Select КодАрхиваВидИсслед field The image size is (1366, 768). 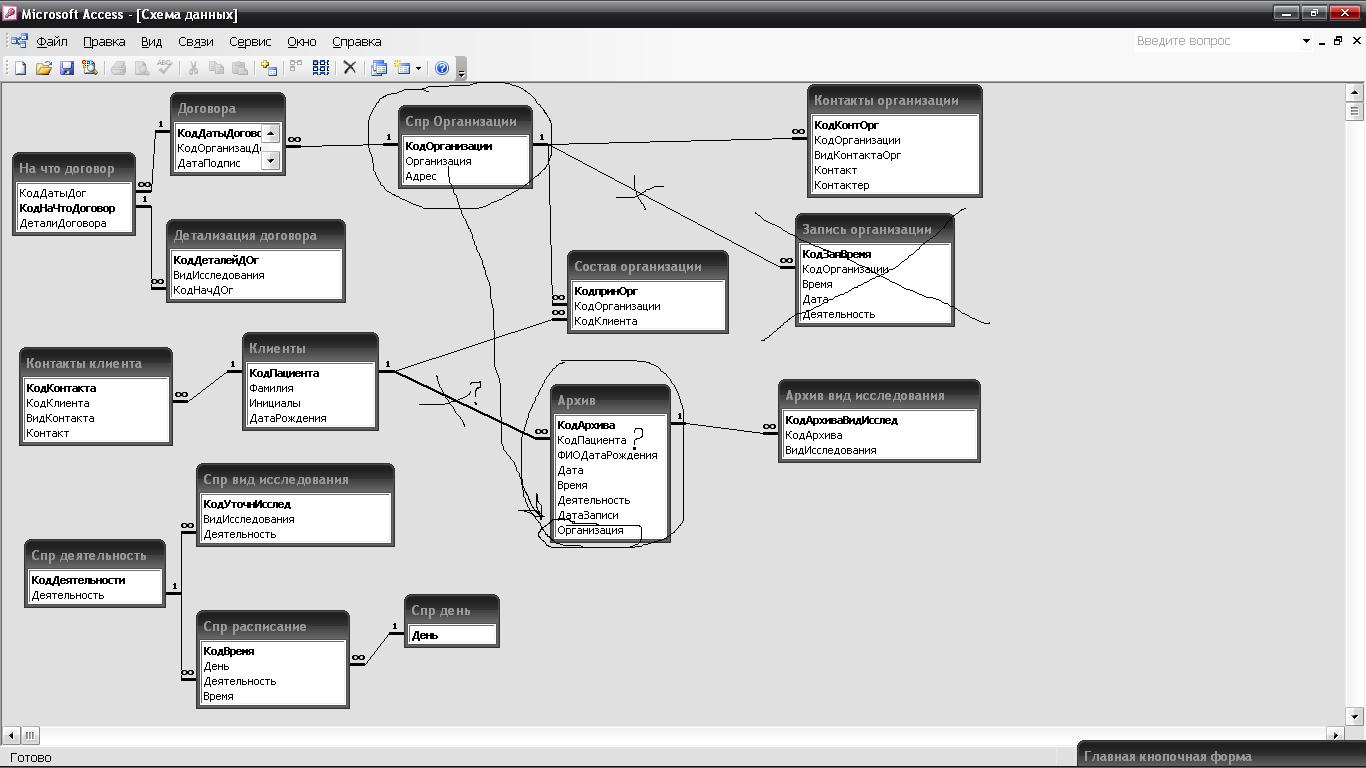point(841,420)
